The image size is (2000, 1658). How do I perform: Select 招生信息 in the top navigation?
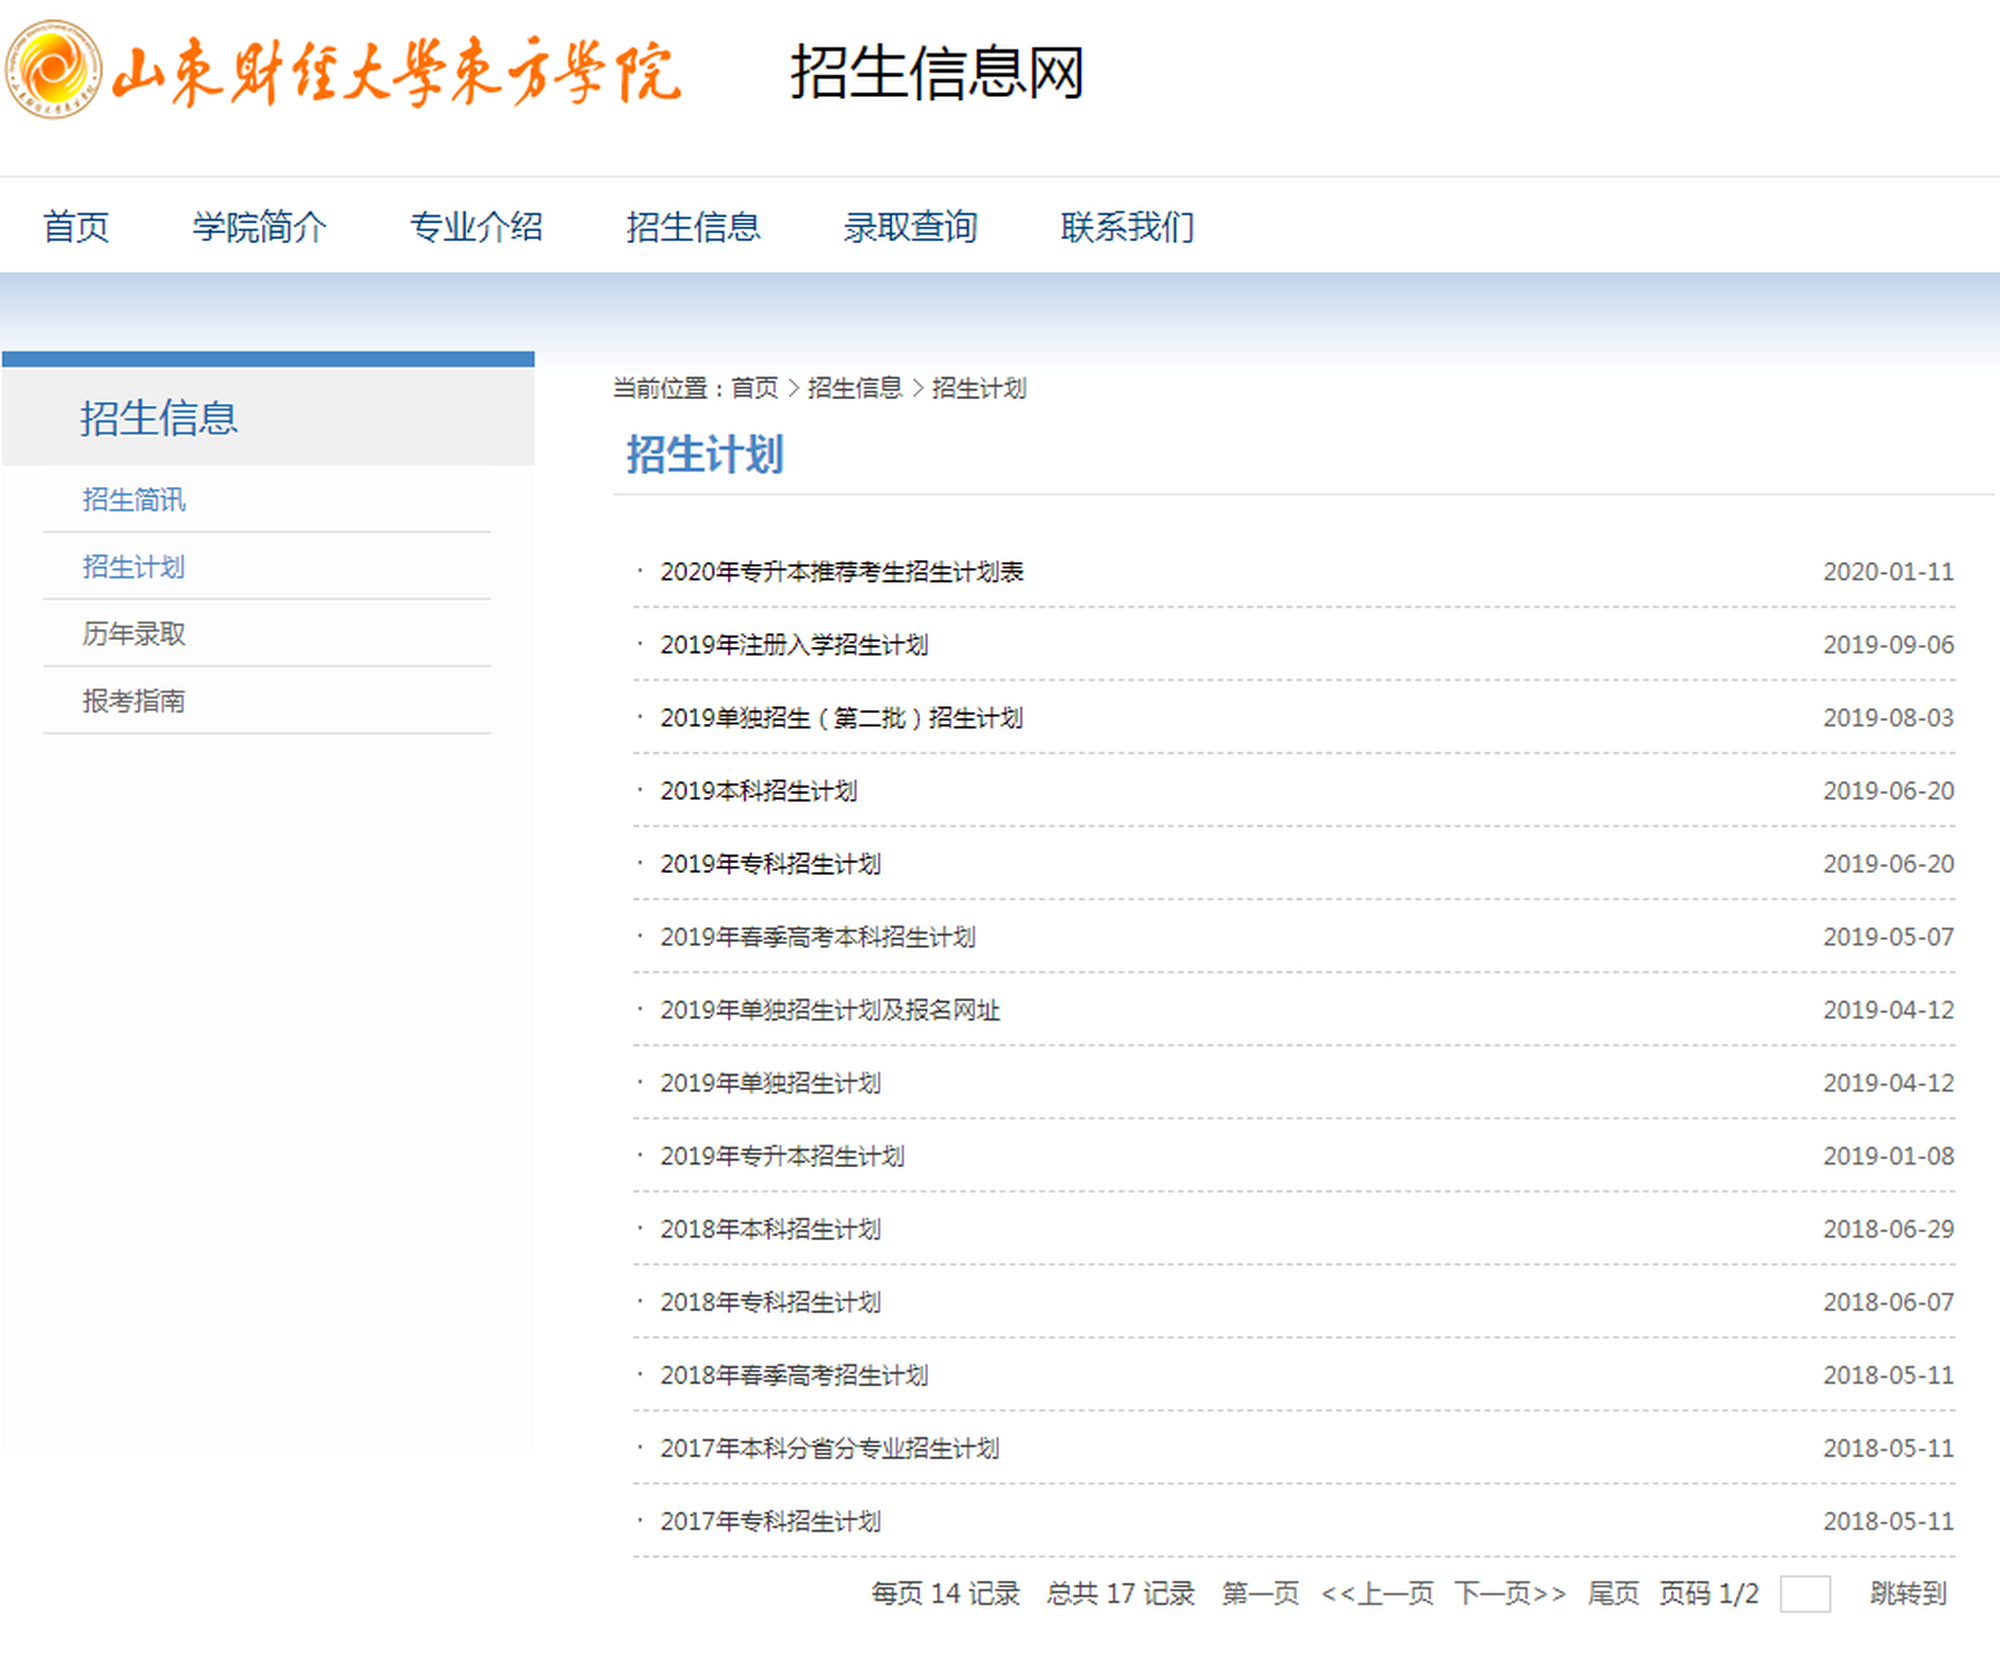(693, 227)
